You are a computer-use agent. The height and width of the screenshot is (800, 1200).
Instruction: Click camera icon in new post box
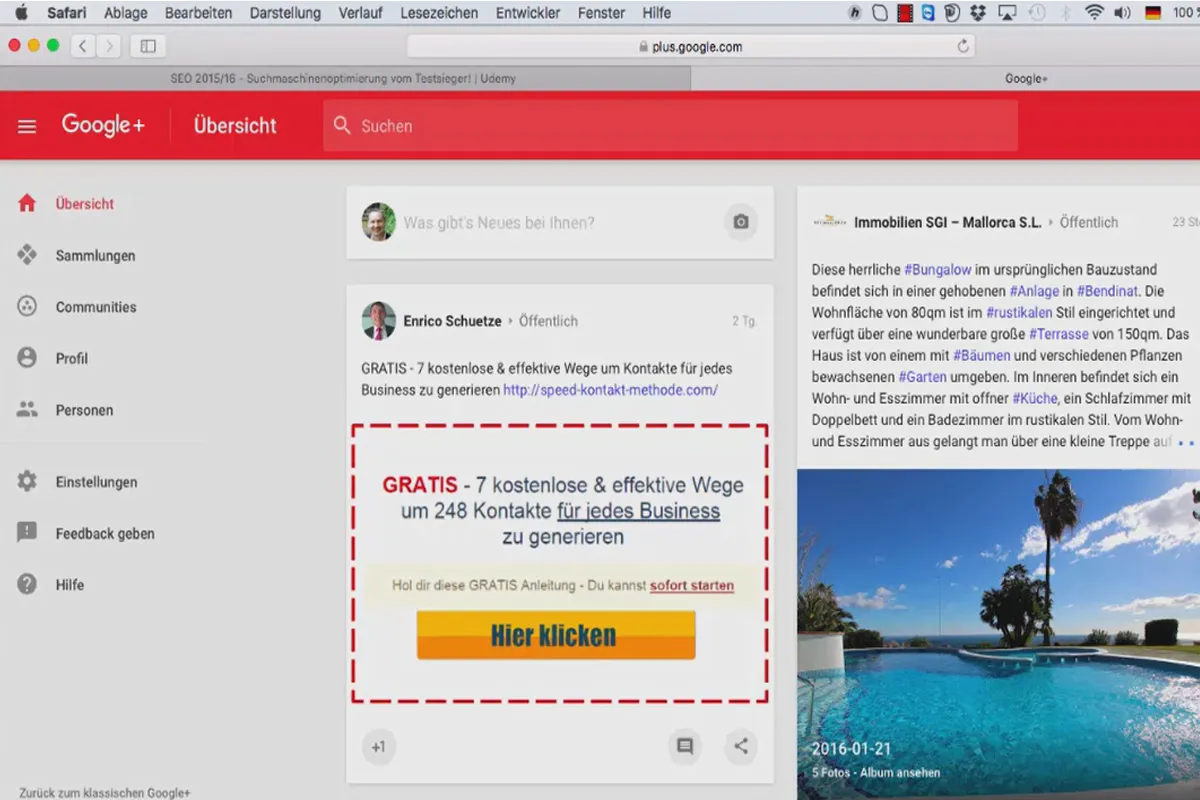pos(741,222)
